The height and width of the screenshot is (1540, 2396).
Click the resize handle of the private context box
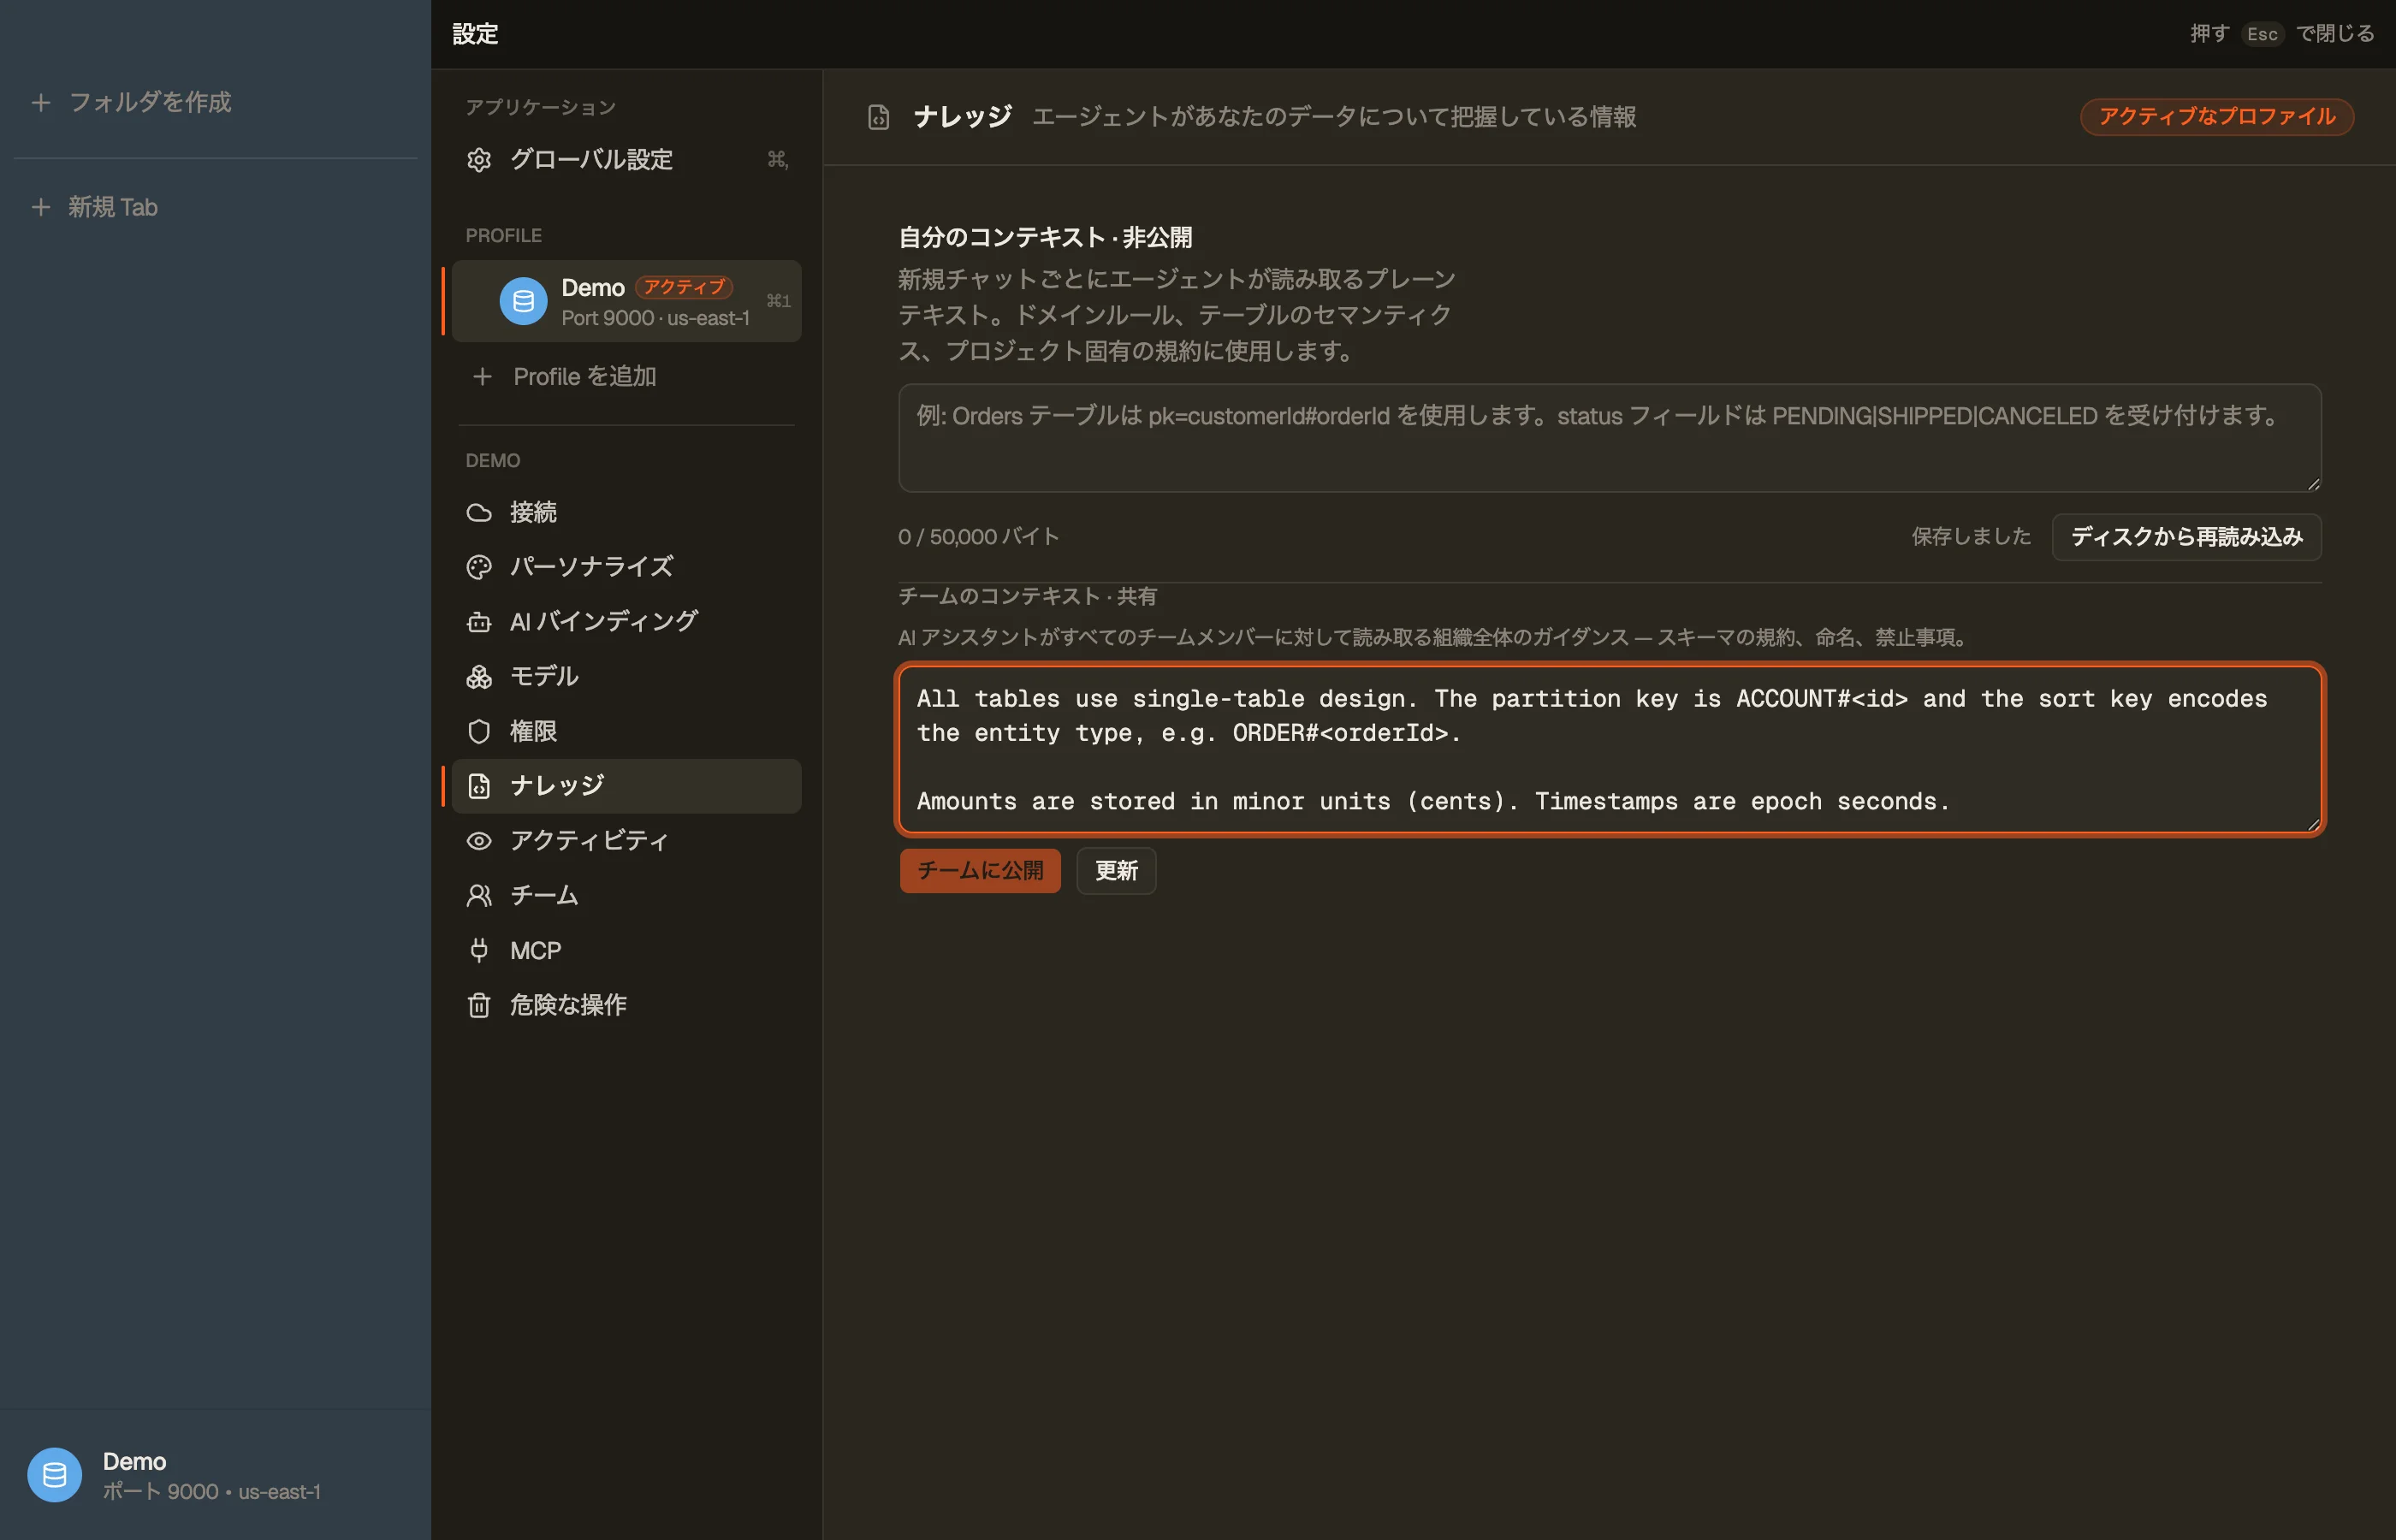tap(2313, 484)
